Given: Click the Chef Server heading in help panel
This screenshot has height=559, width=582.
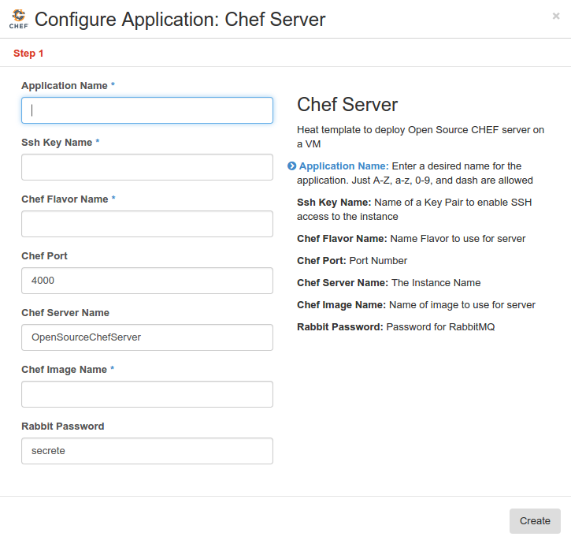Looking at the screenshot, I should pyautogui.click(x=347, y=105).
